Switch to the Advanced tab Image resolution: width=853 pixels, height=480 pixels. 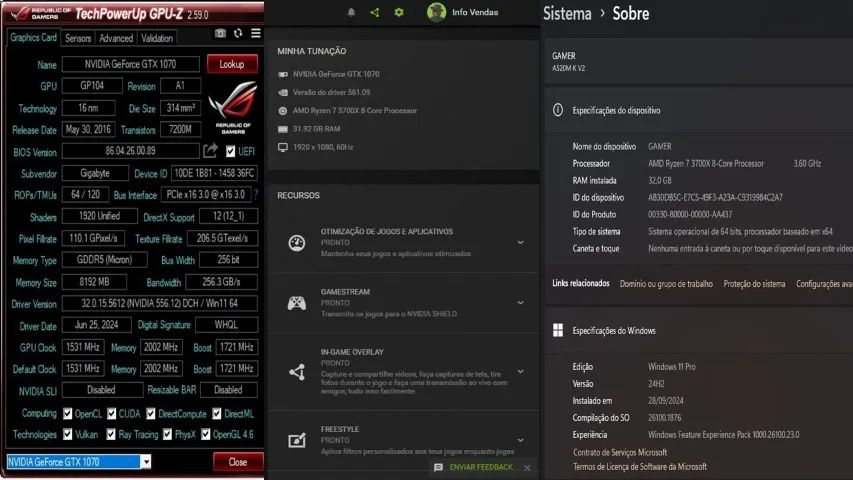(116, 38)
